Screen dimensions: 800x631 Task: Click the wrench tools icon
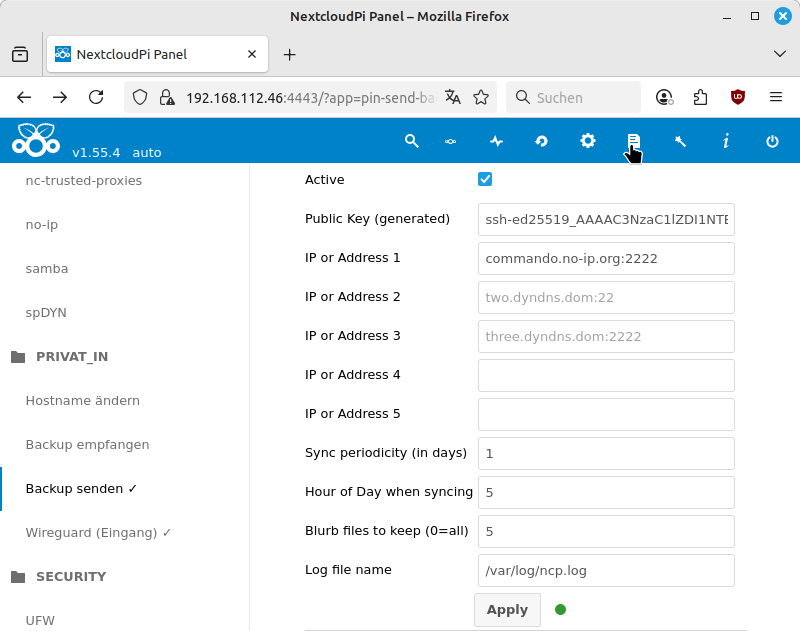click(680, 141)
